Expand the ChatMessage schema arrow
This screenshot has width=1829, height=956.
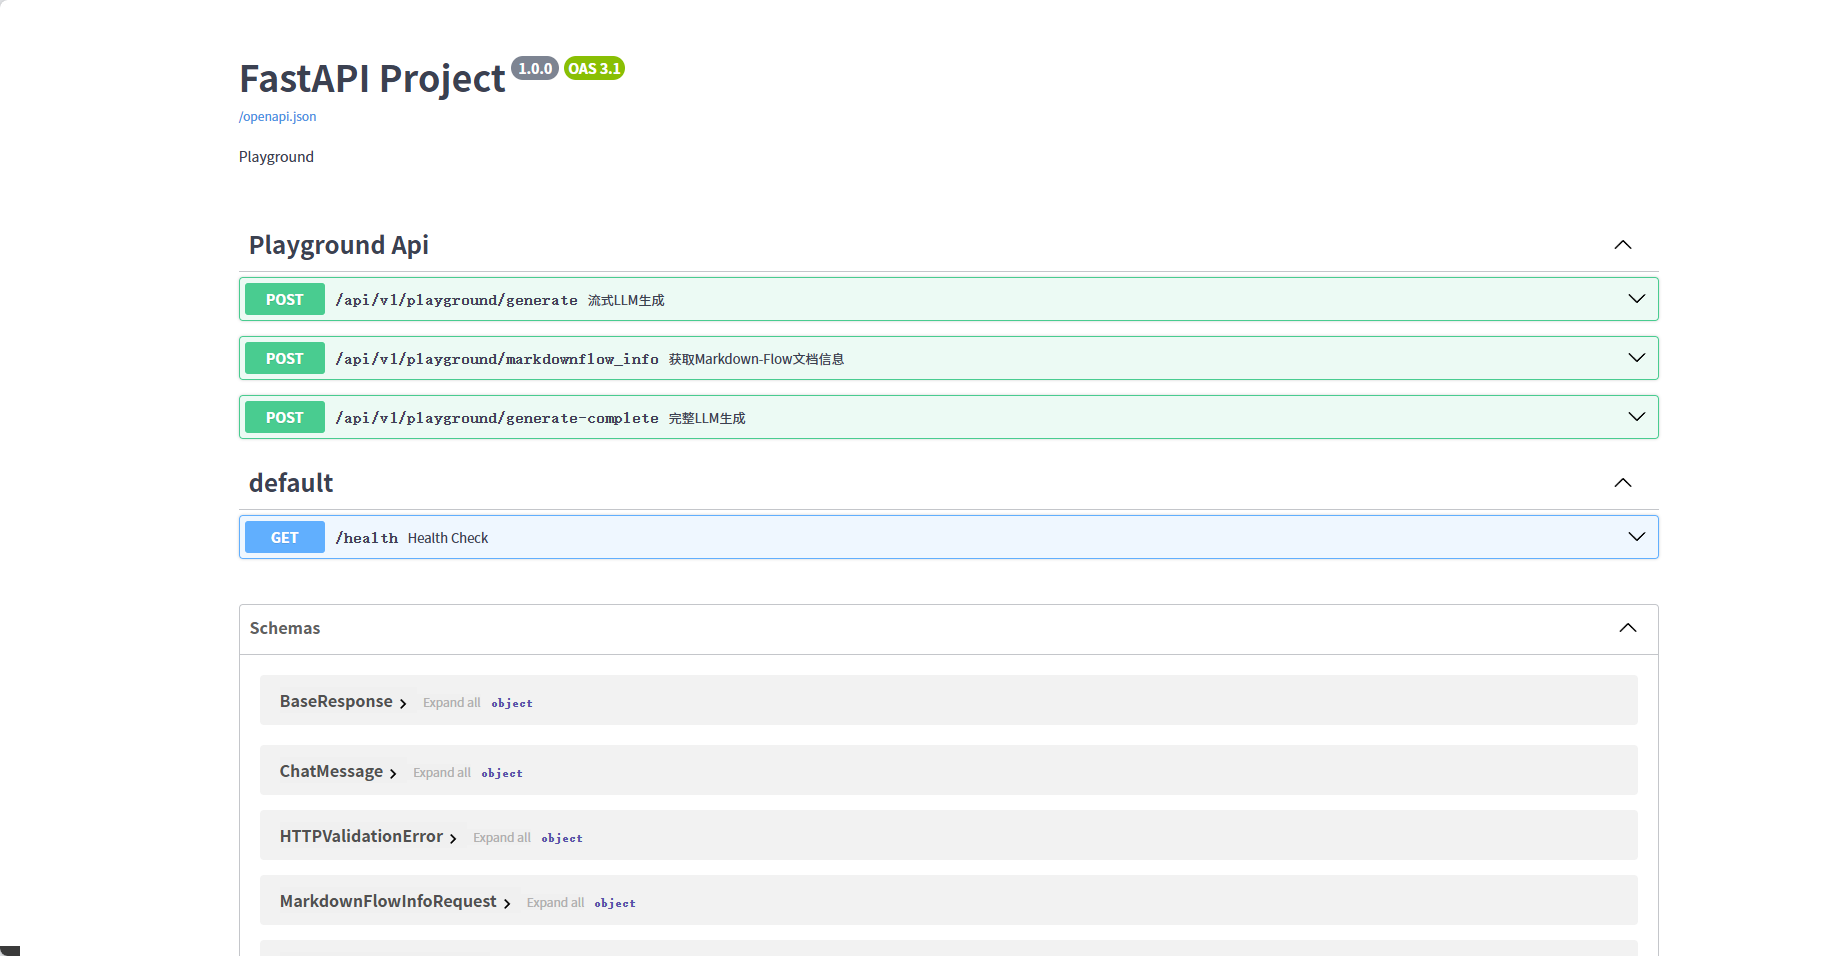pyautogui.click(x=393, y=774)
